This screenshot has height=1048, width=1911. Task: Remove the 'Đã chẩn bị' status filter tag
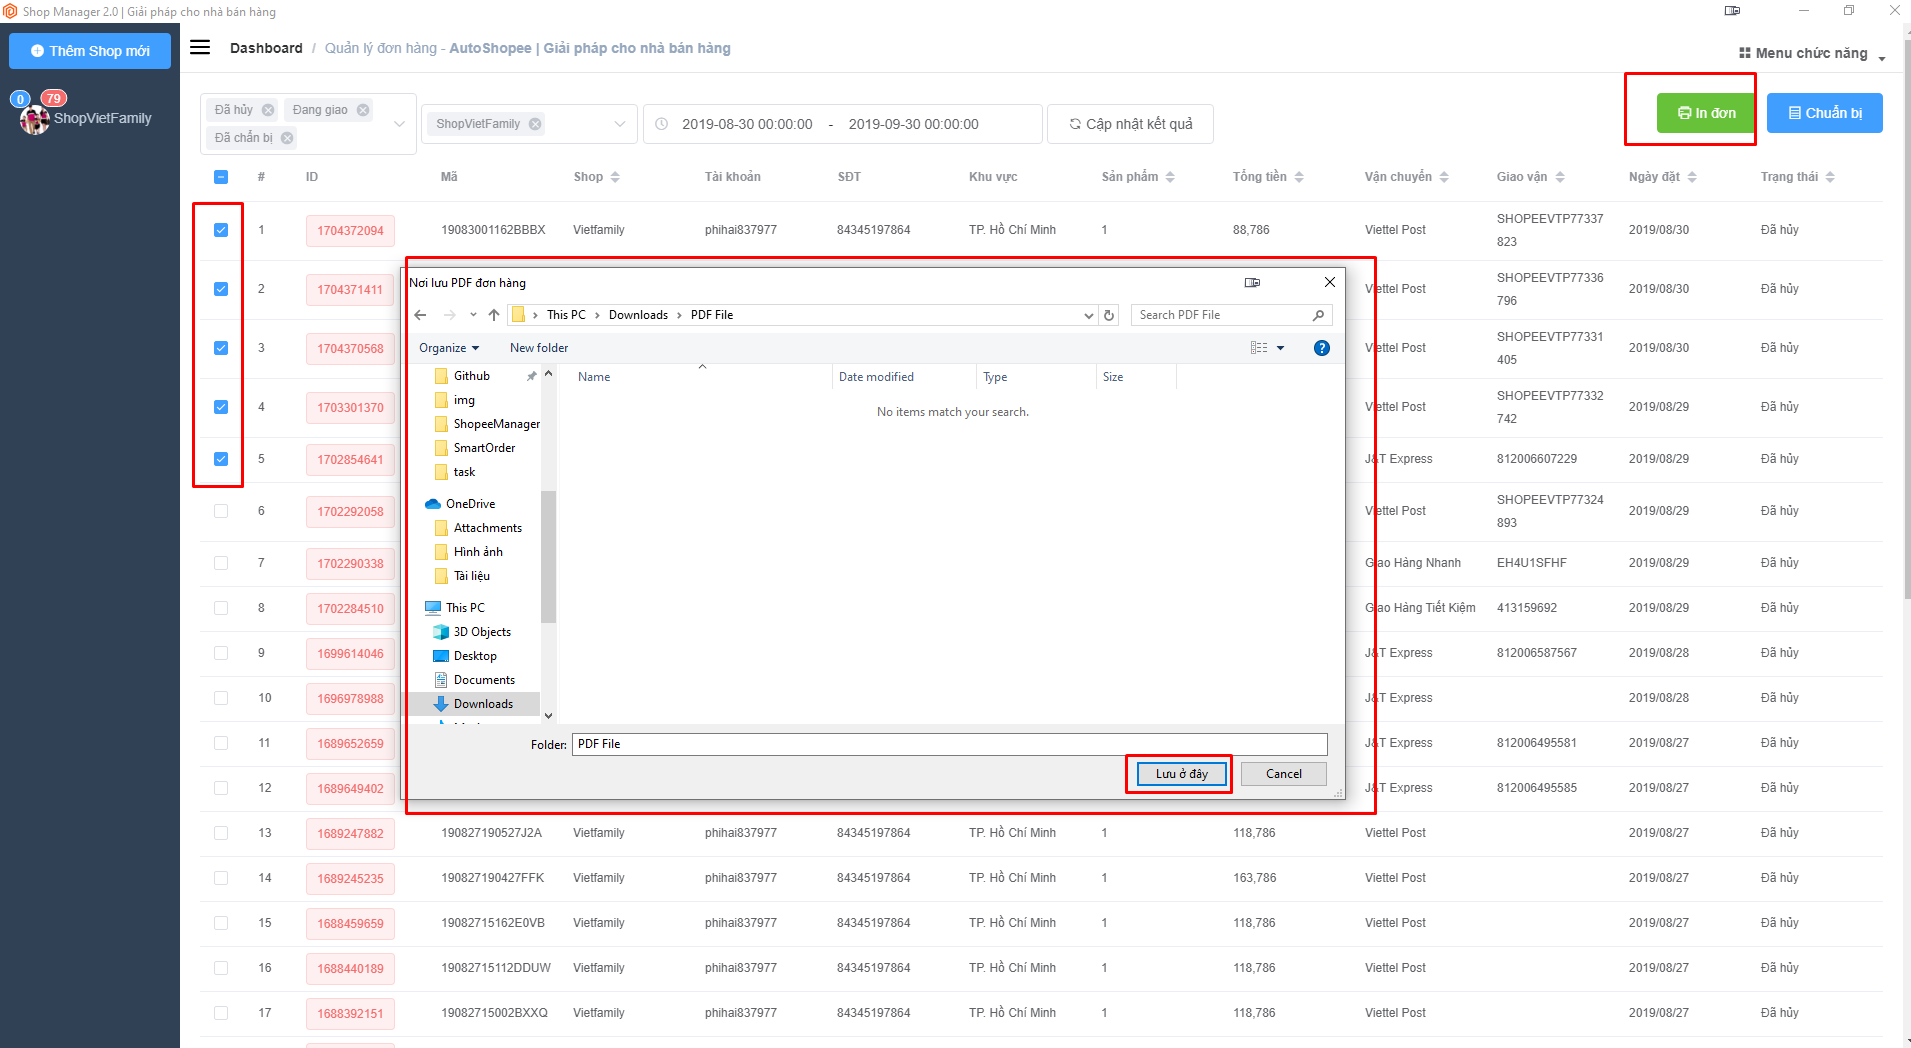point(287,138)
